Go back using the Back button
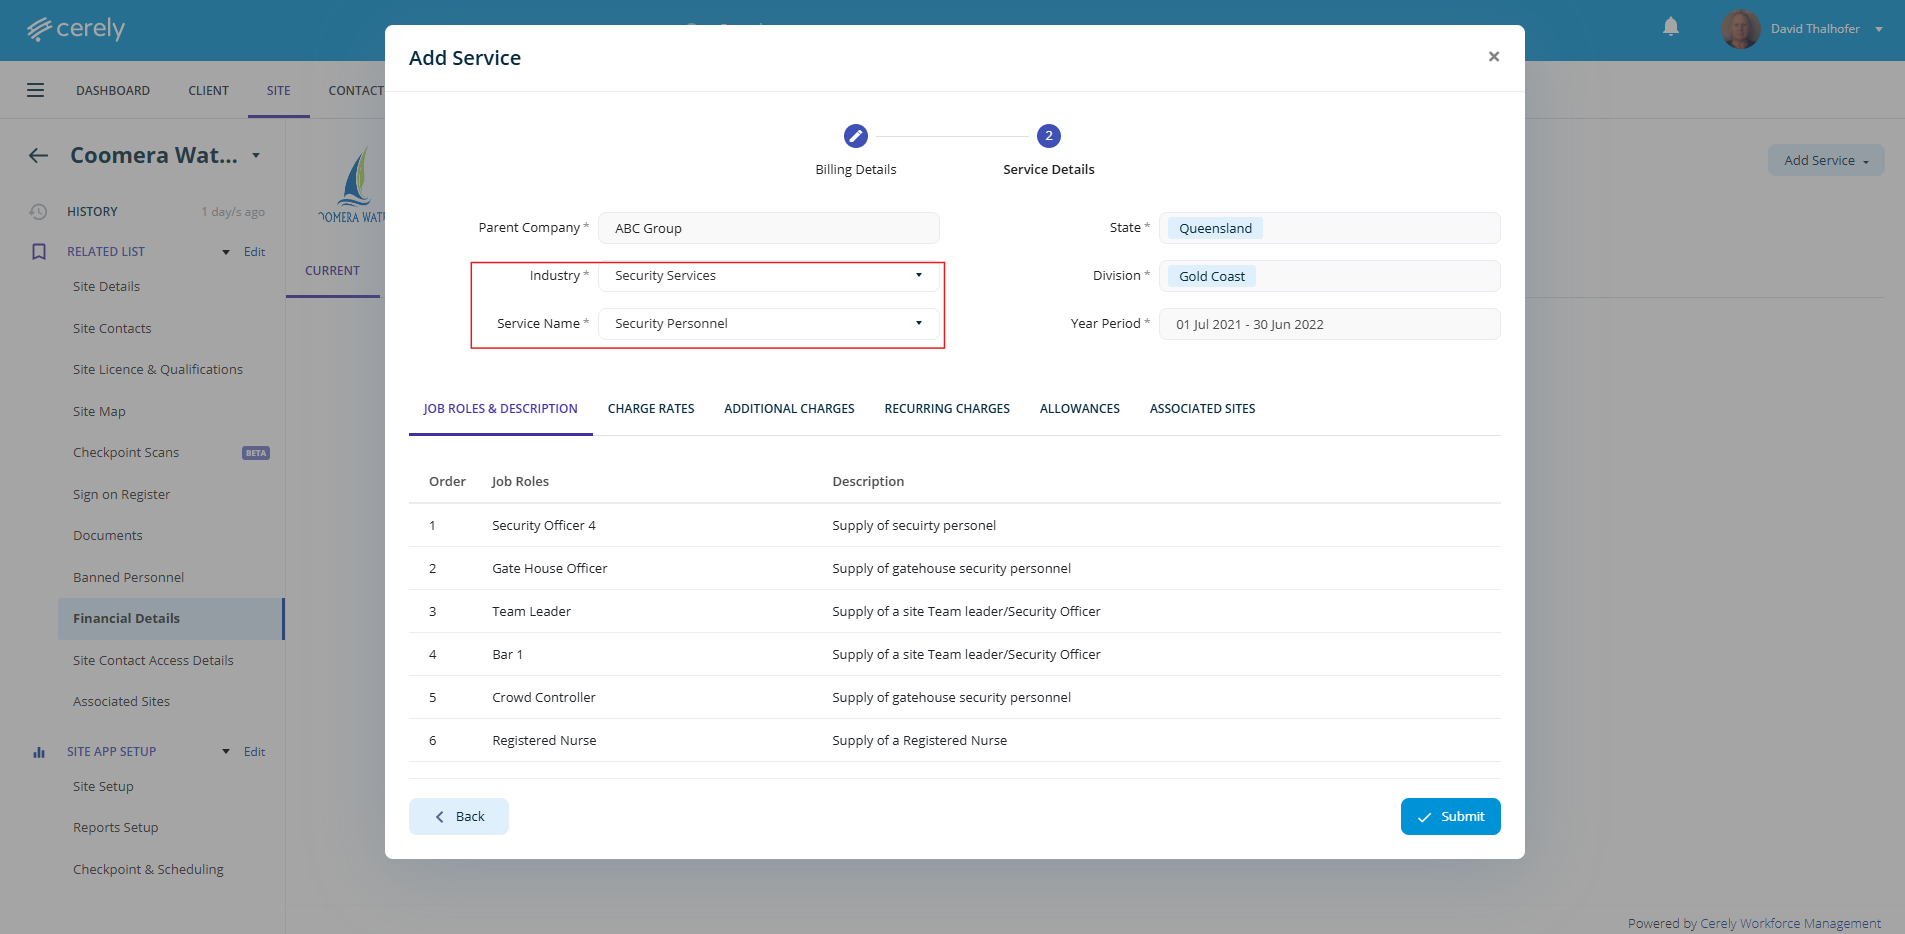Screen dimensions: 1905x934 (459, 816)
